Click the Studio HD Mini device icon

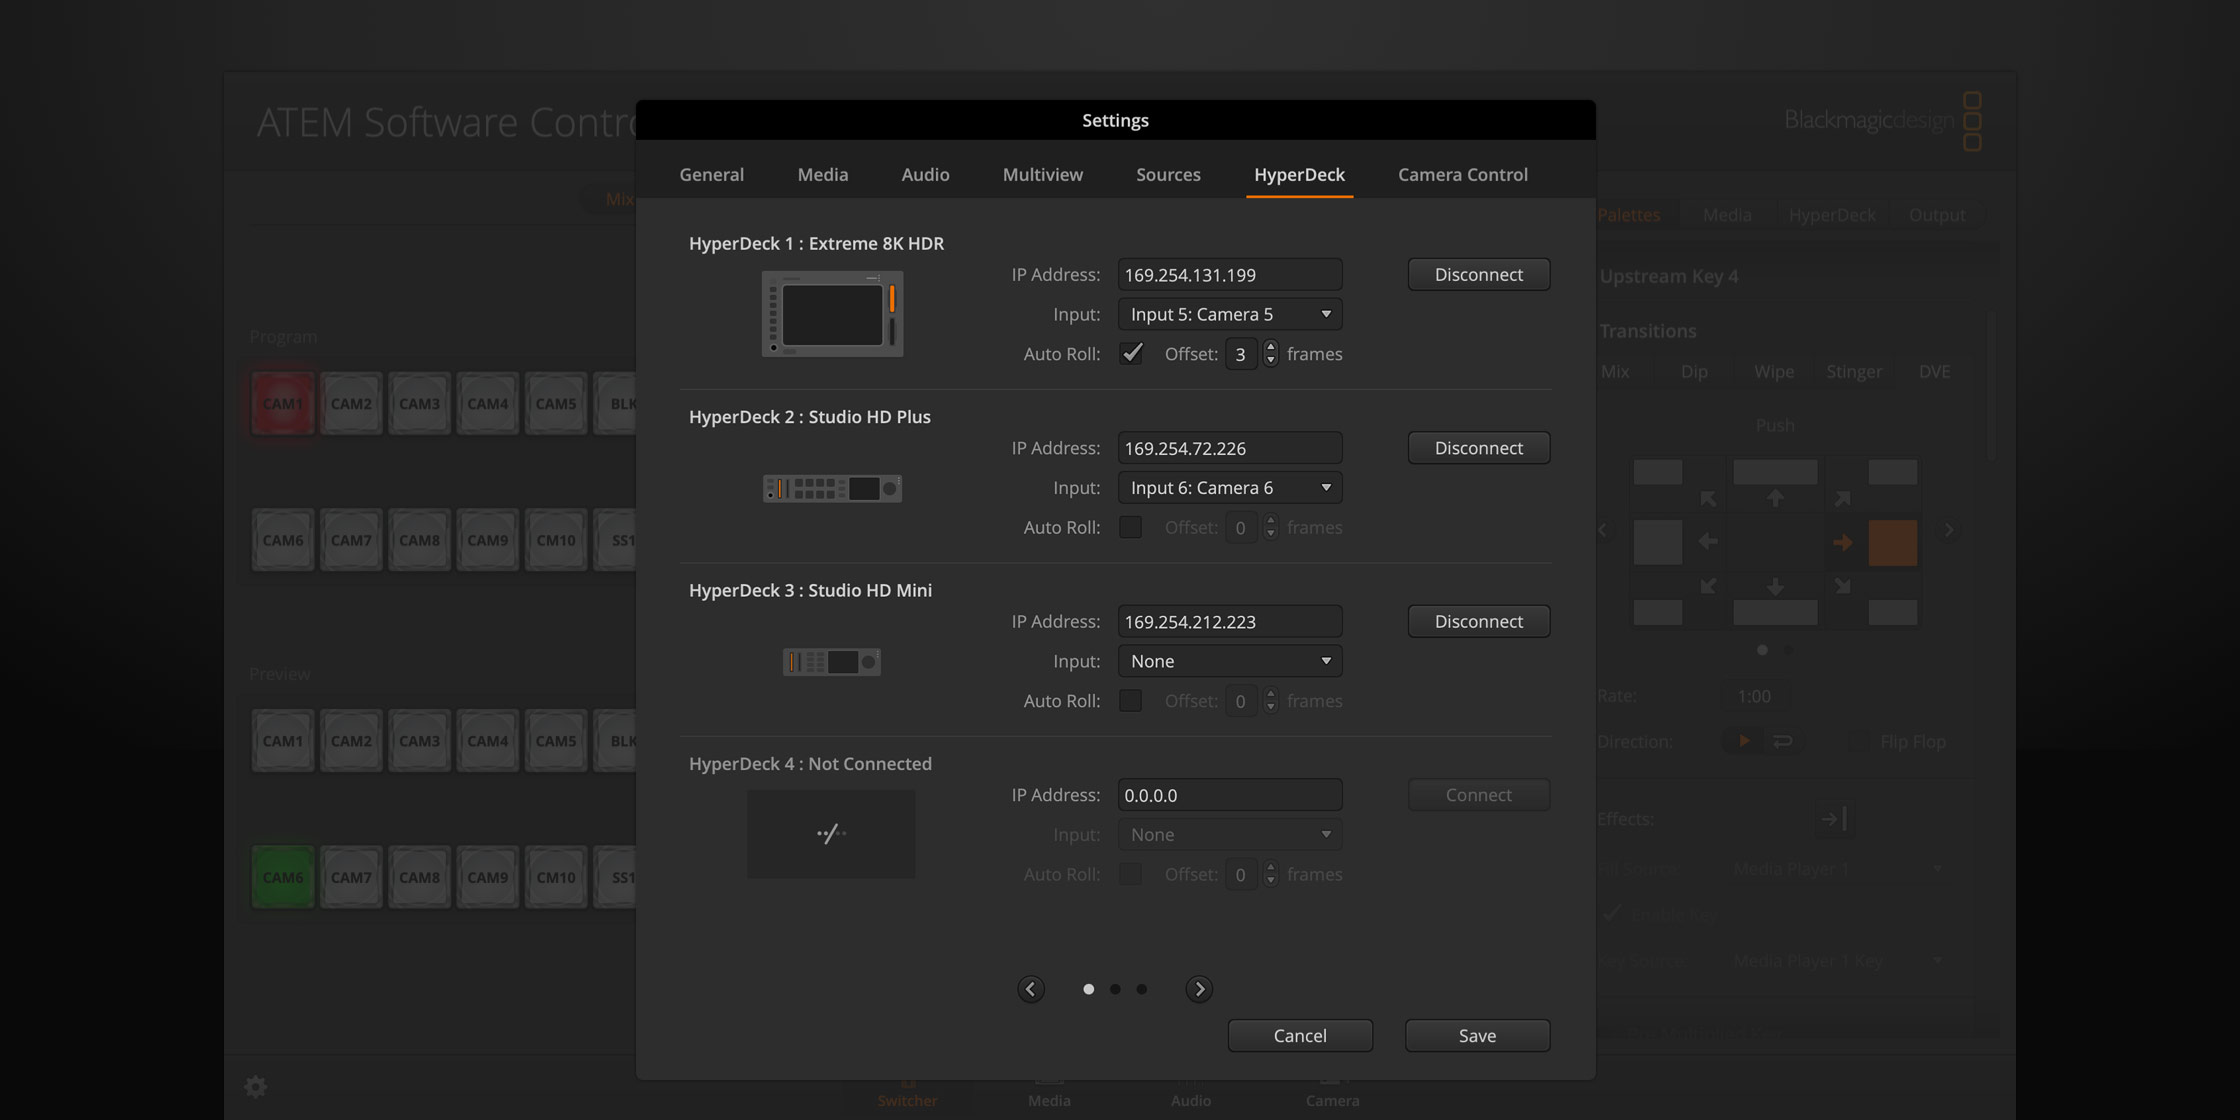(831, 661)
